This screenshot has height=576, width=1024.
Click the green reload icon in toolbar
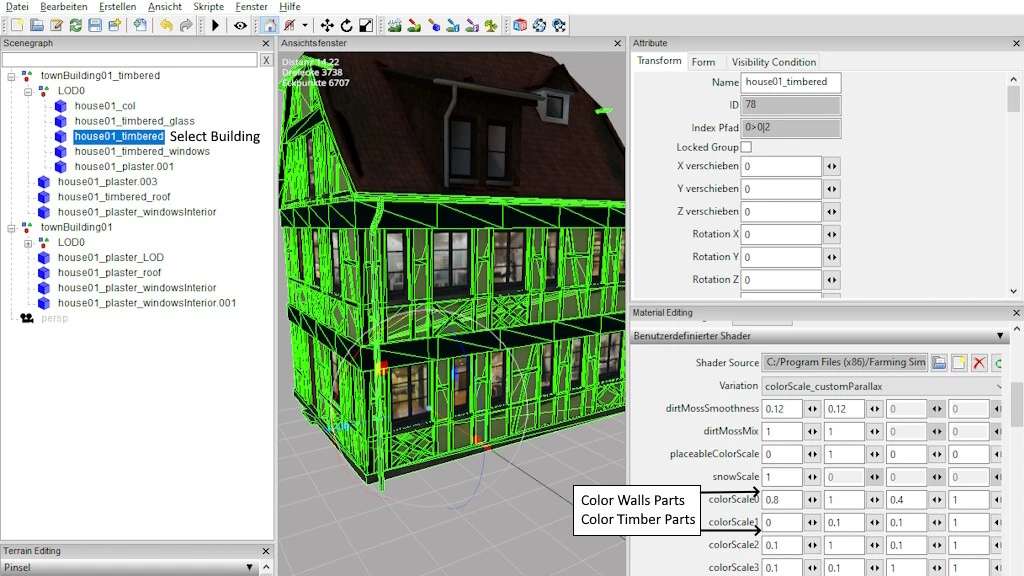[75, 25]
